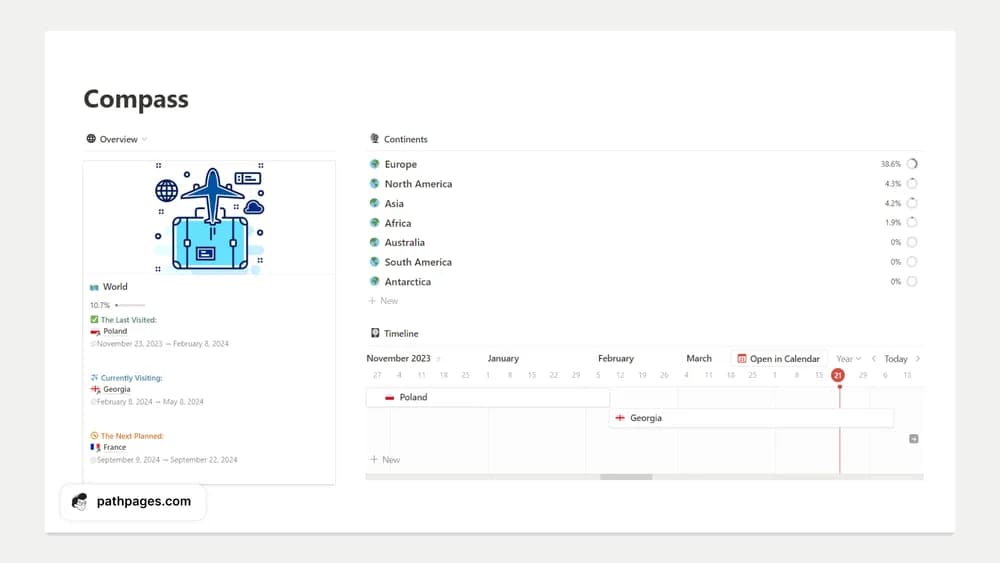Open the Continents view tab

(x=406, y=139)
